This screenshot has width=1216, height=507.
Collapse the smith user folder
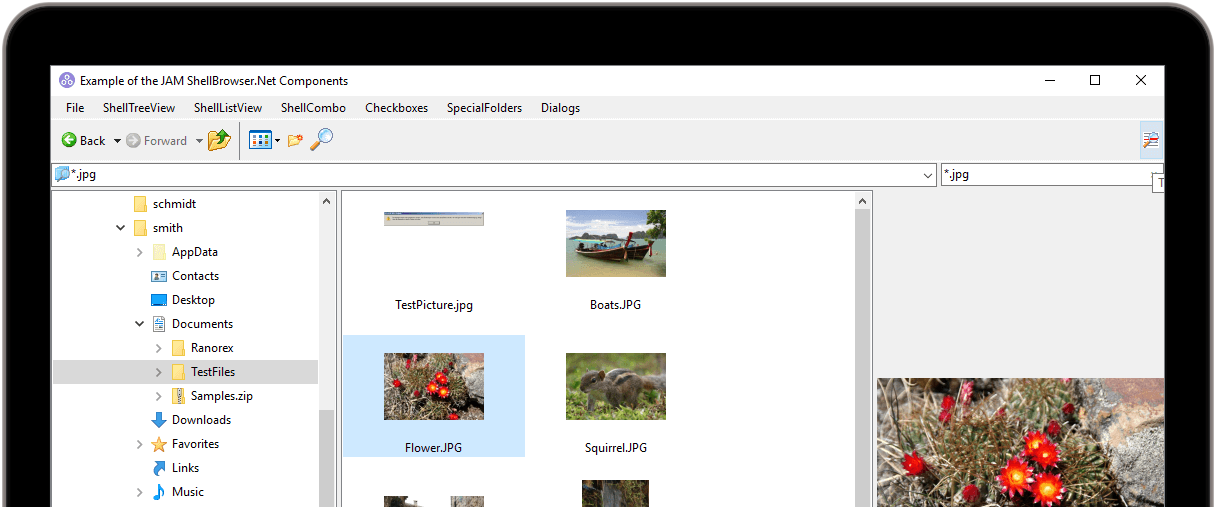pos(121,228)
